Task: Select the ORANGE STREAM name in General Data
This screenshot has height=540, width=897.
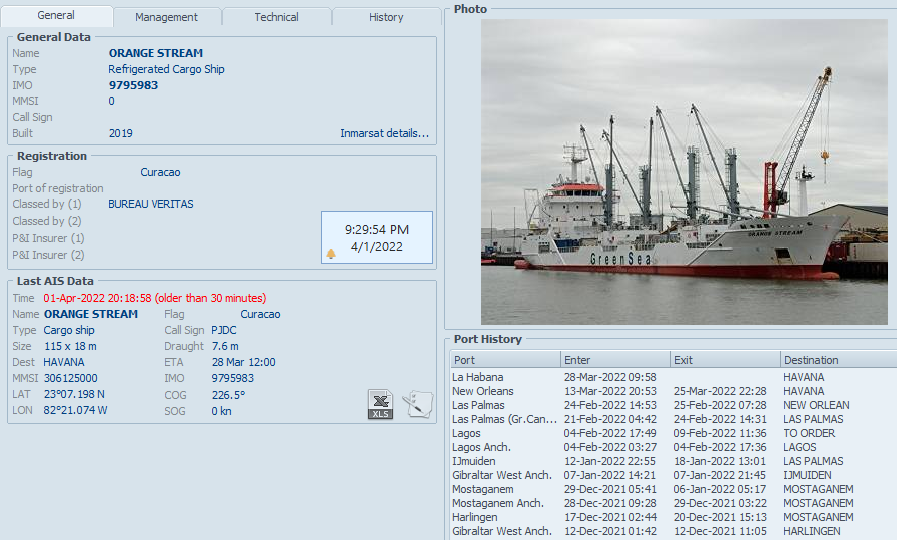Action: click(156, 53)
